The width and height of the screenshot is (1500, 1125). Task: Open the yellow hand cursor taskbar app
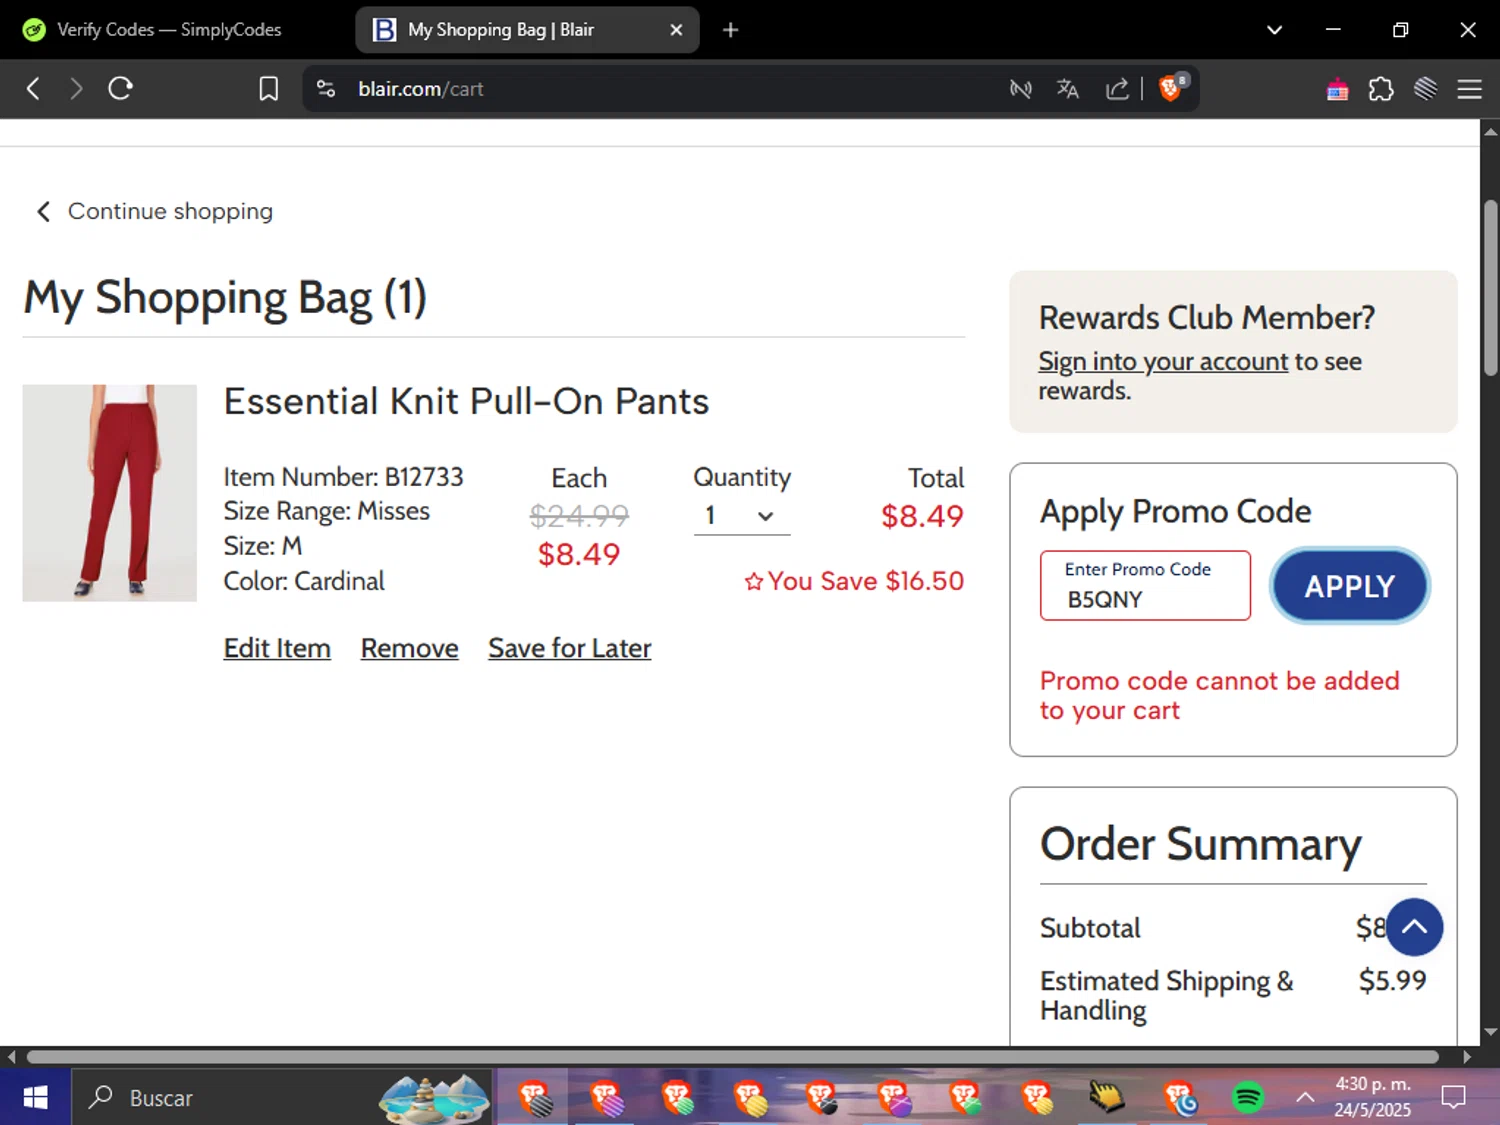pyautogui.click(x=1106, y=1097)
